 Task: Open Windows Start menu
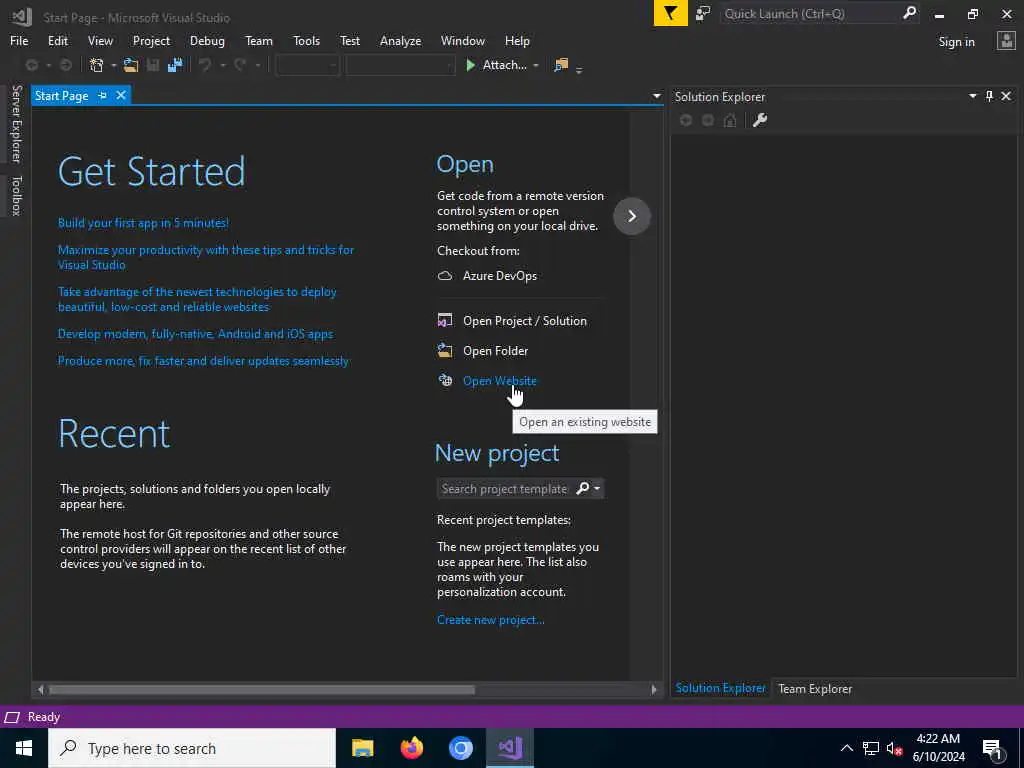click(24, 748)
